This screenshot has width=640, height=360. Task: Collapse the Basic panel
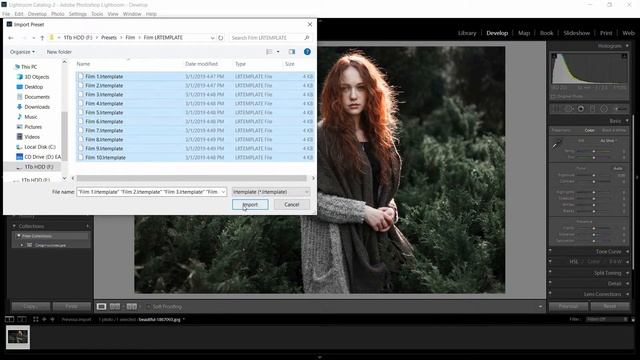pos(627,121)
